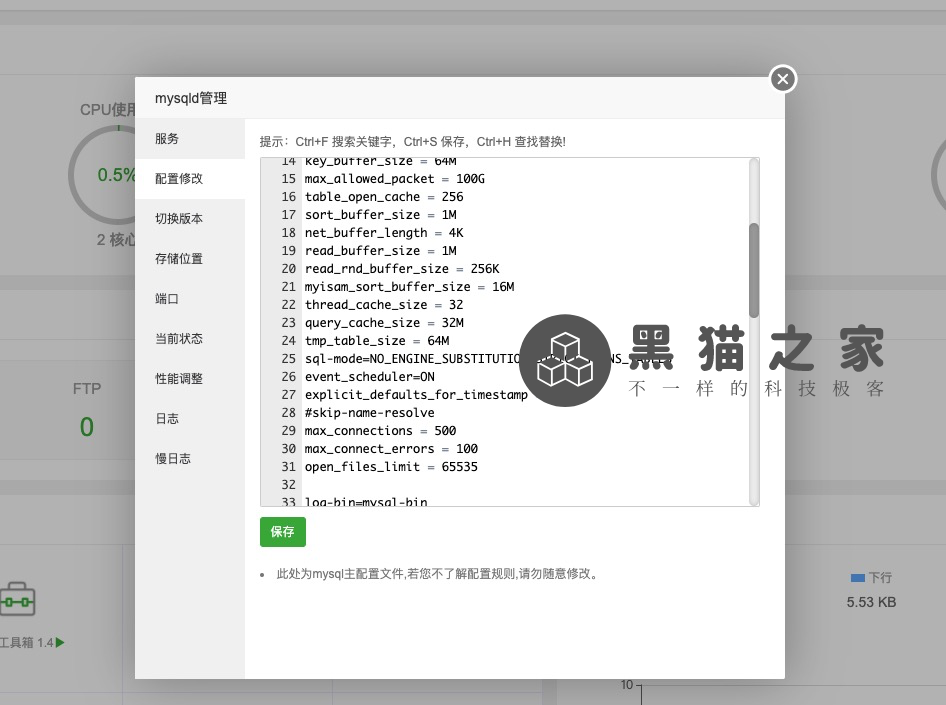946x705 pixels.
Task: Click the myisam_sort_buffer_size = 16M line
Action: [409, 287]
